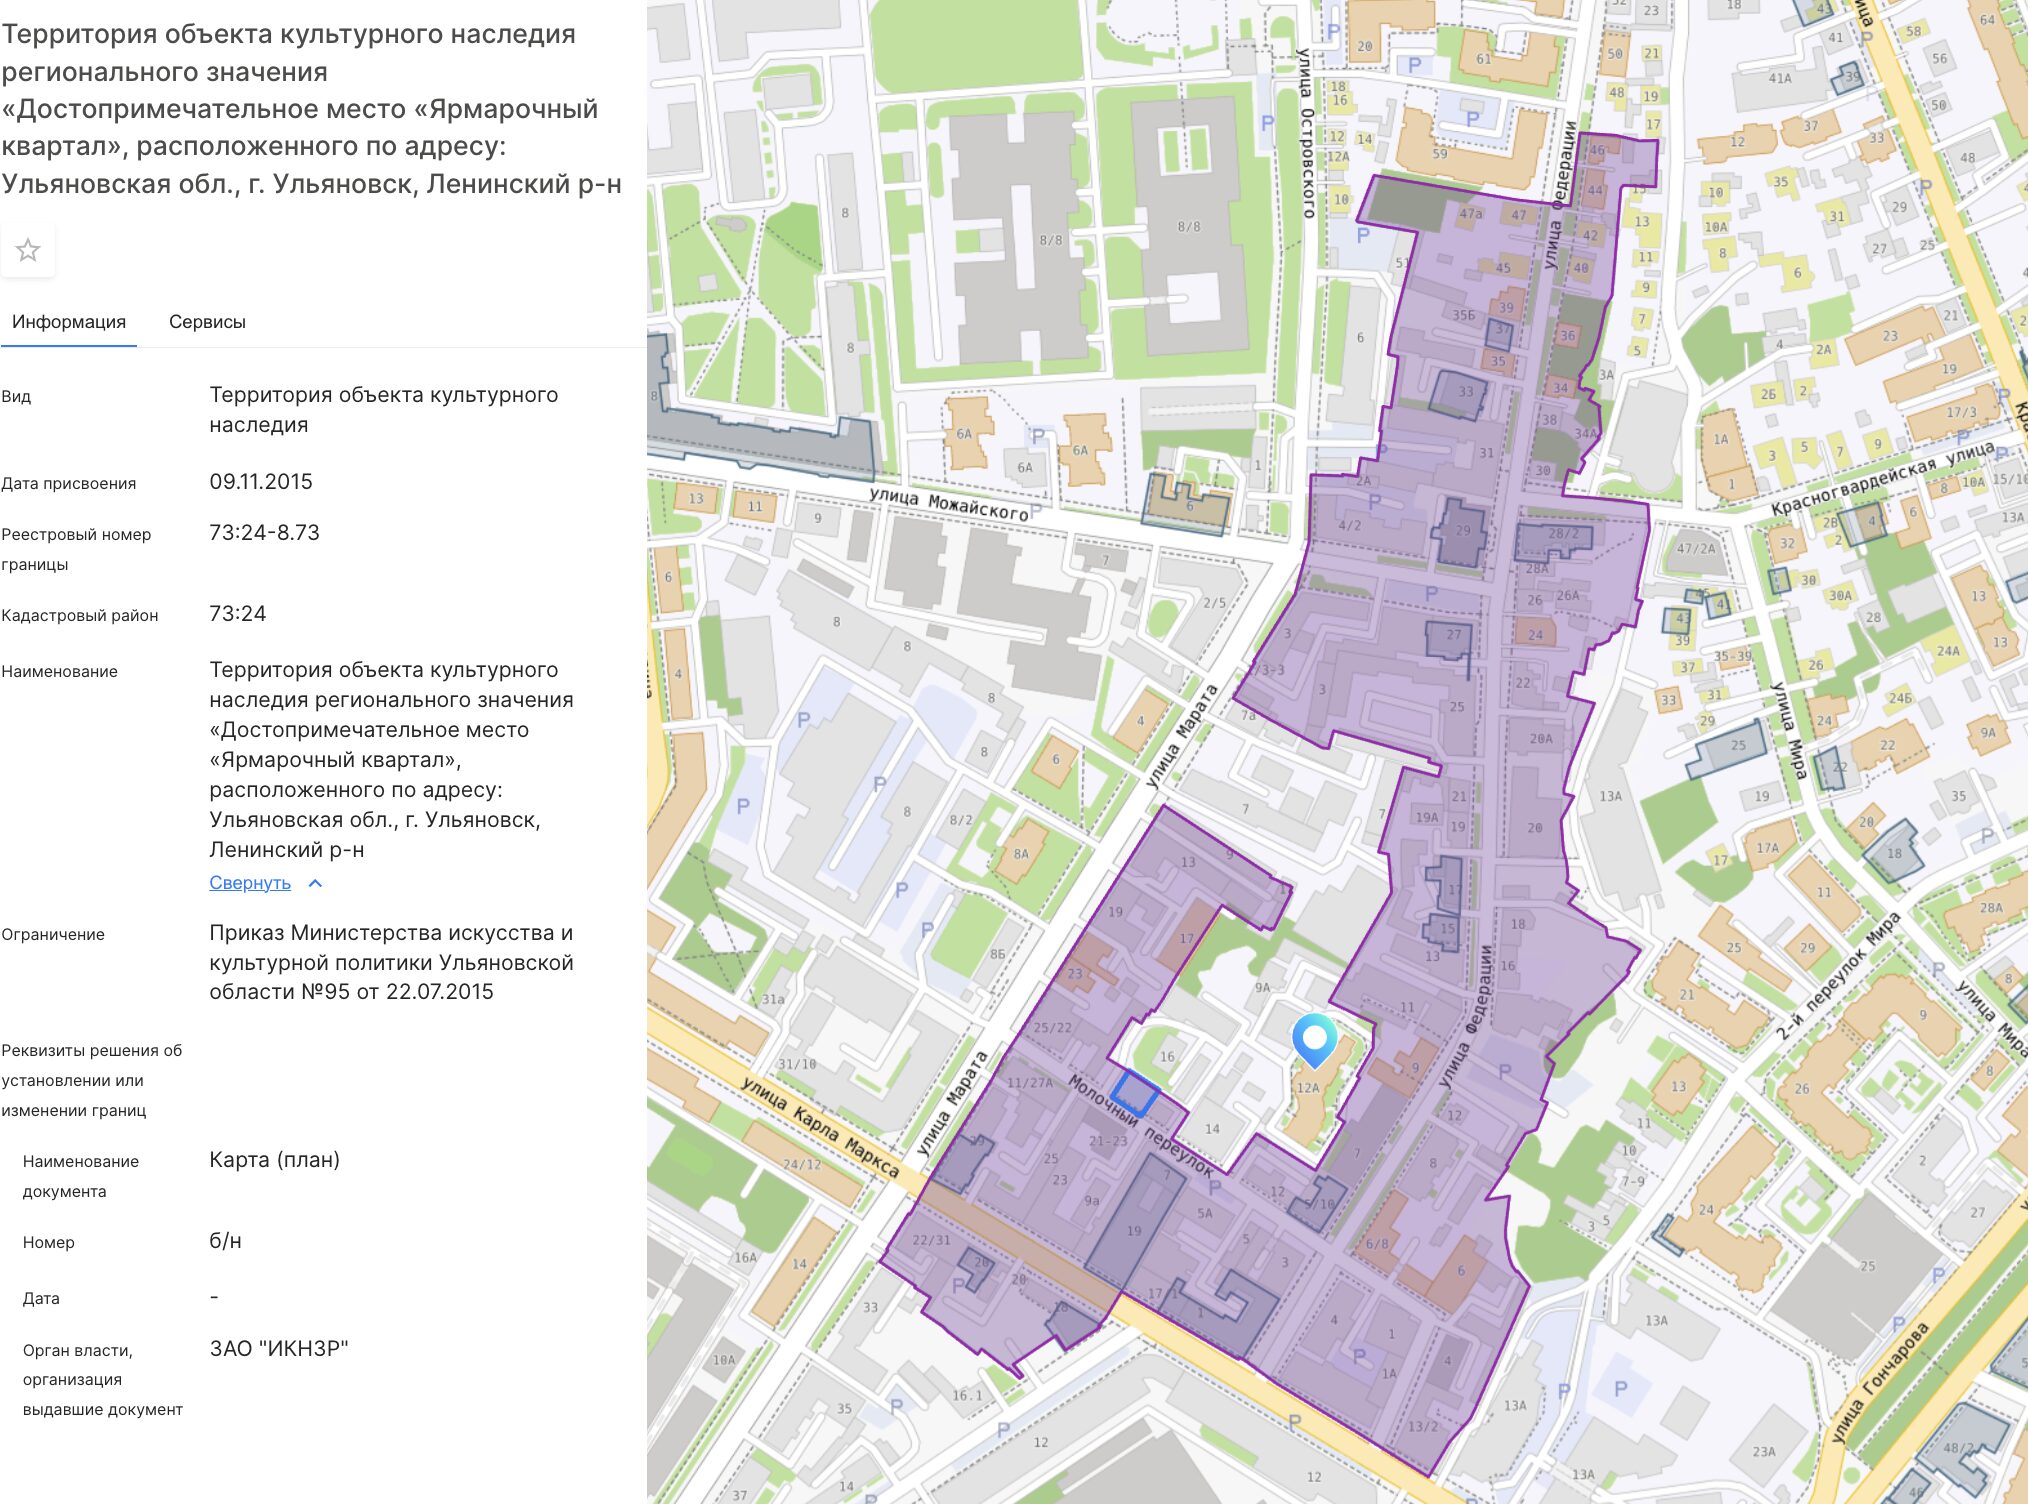Click the Свернуть link
Viewport: 2028px width, 1504px height.
(x=250, y=883)
